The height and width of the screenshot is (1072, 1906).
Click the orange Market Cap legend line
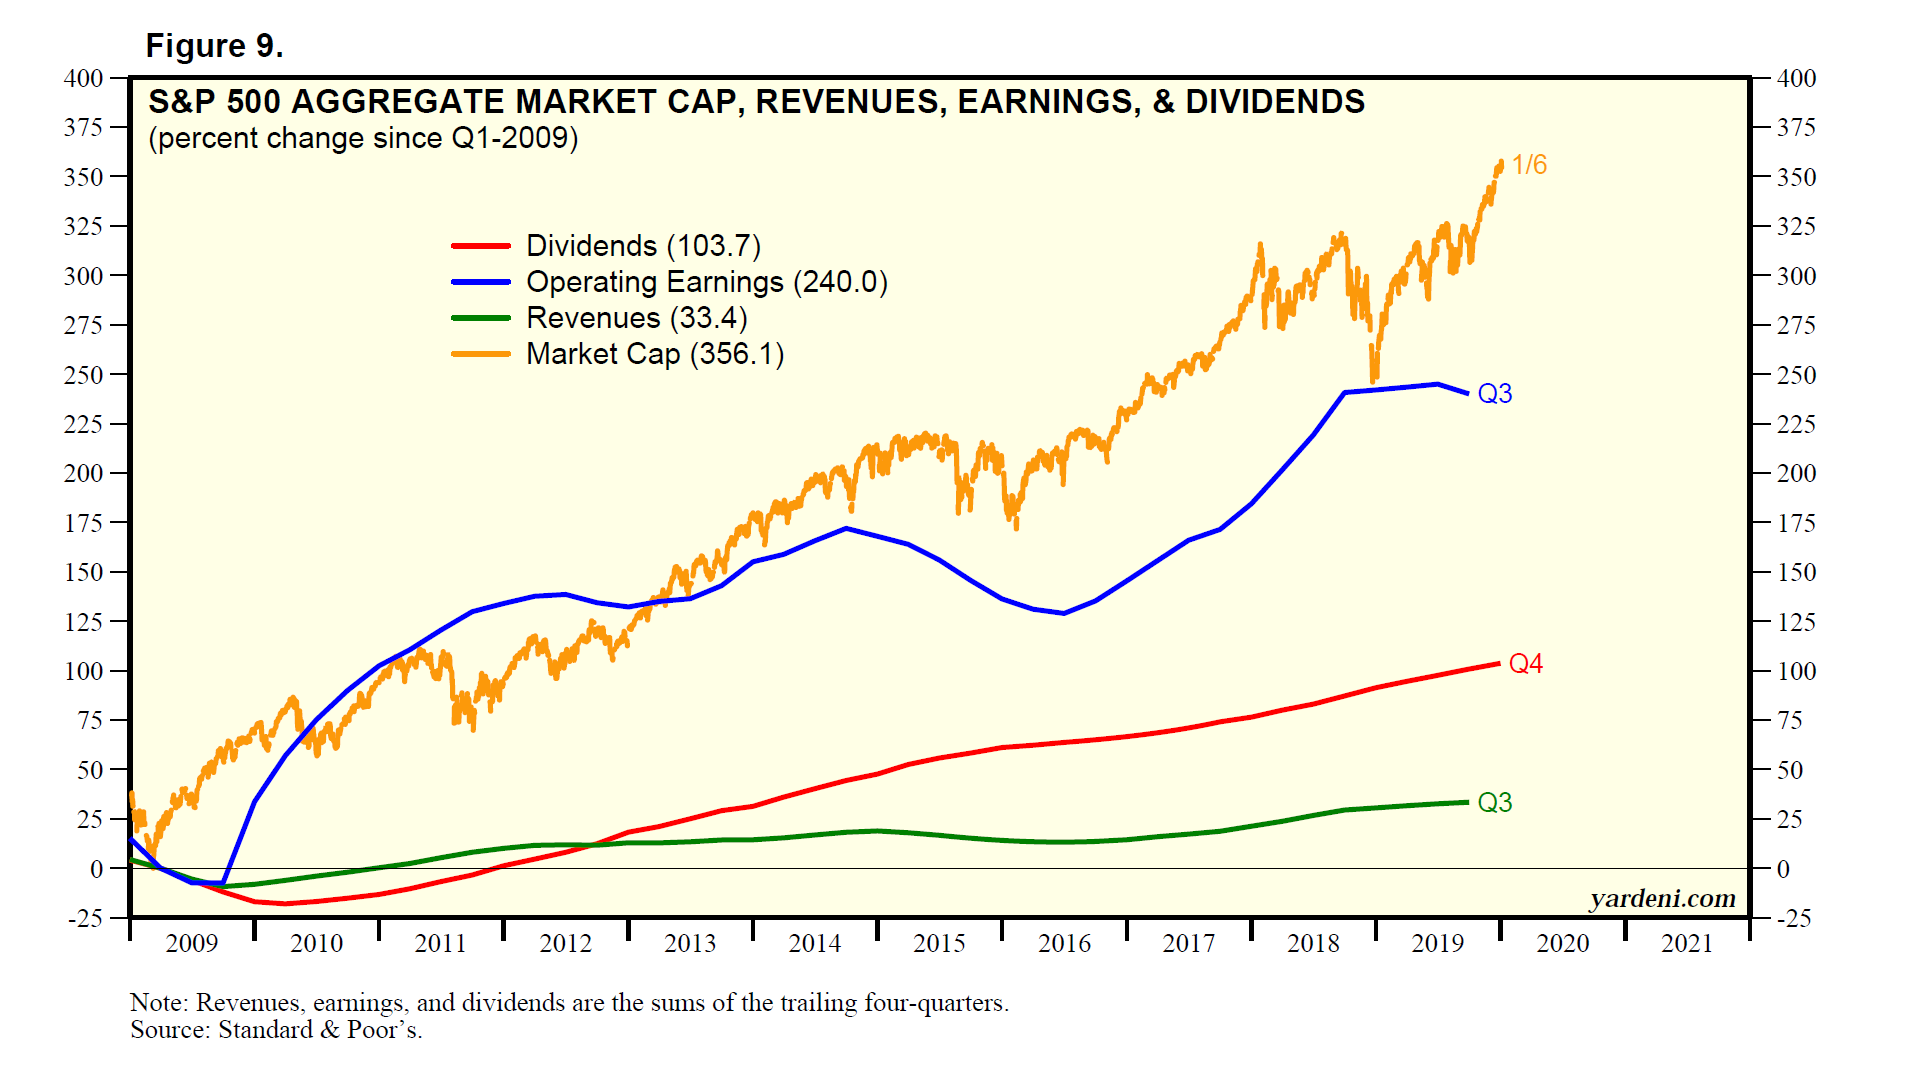480,354
